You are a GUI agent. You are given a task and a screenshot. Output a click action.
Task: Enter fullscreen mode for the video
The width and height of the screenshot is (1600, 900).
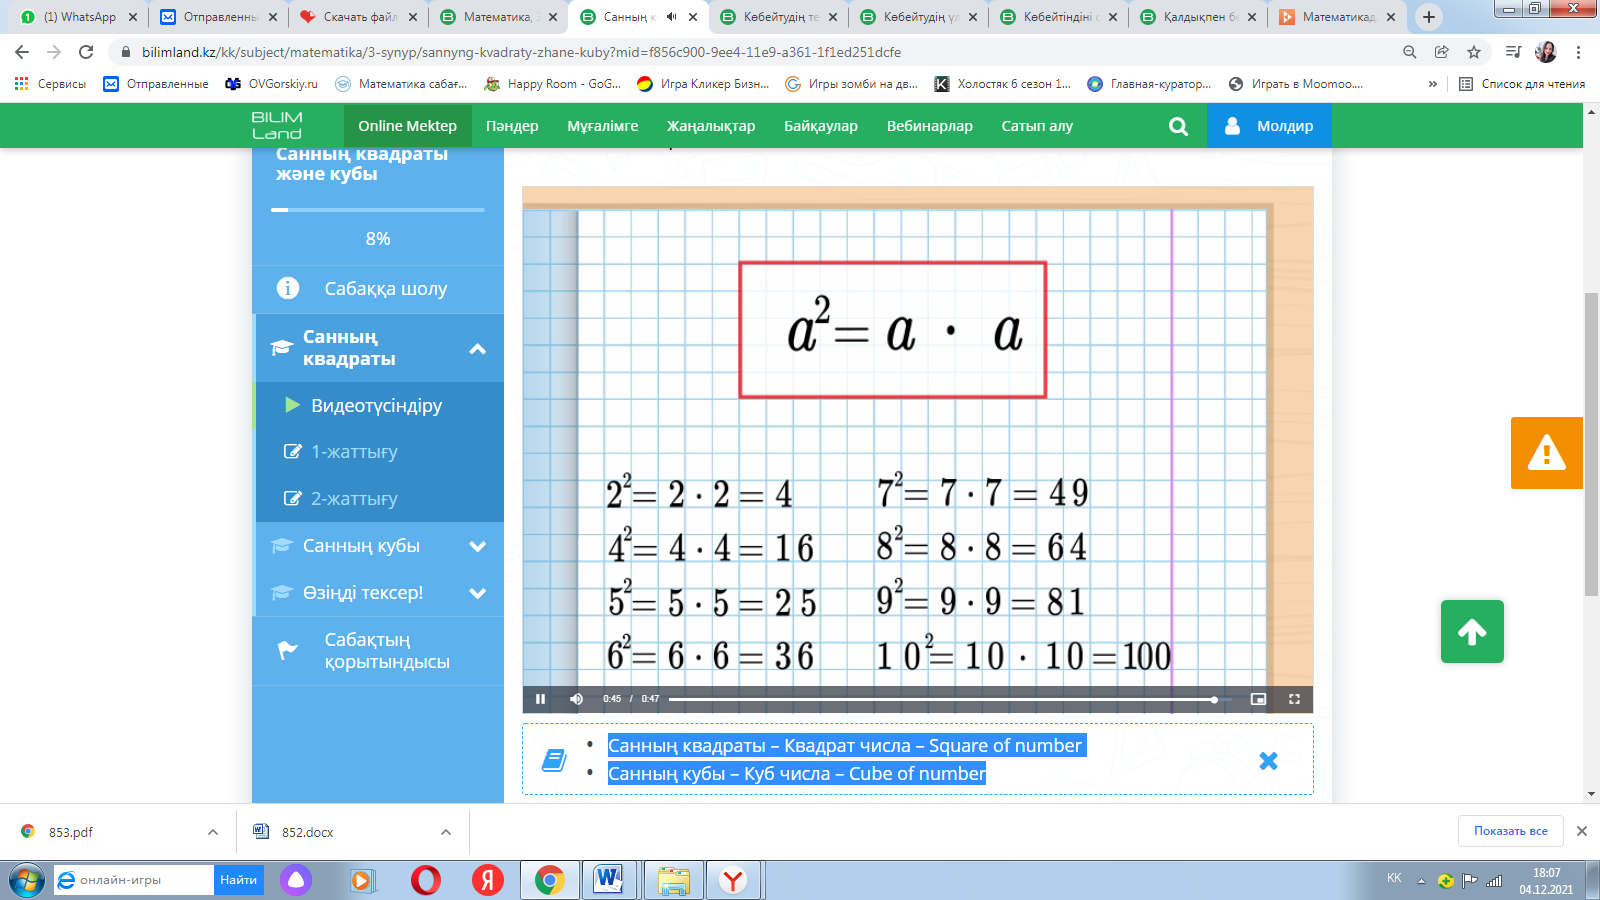1294,699
